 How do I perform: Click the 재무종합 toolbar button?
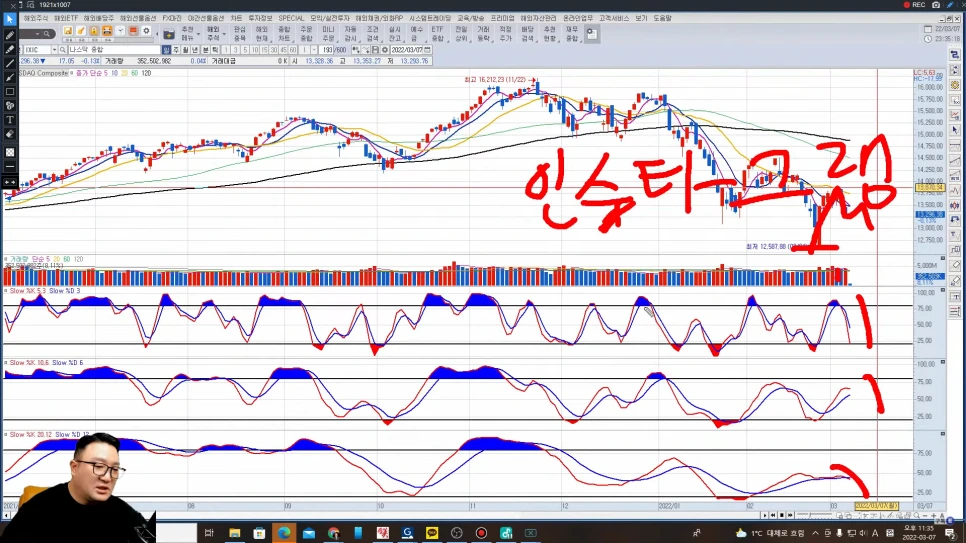572,34
